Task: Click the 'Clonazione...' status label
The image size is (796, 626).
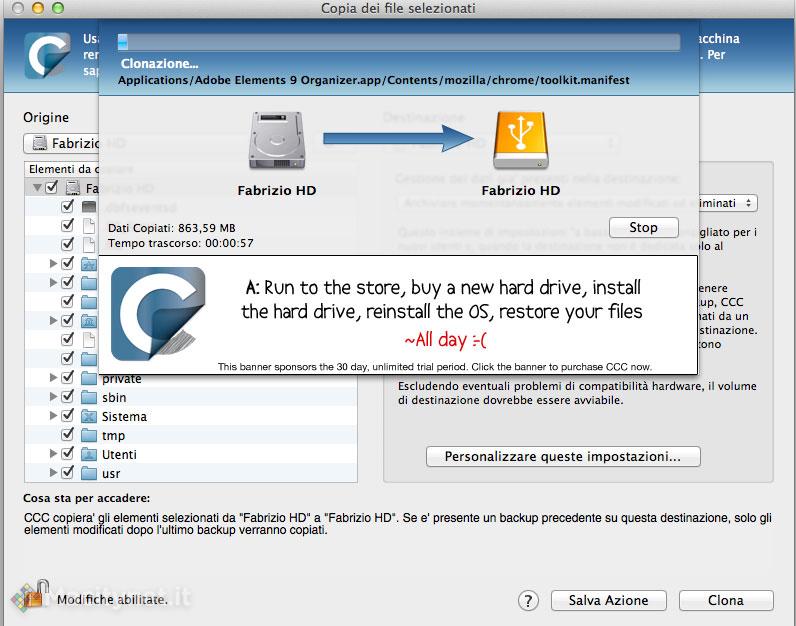Action: point(159,64)
